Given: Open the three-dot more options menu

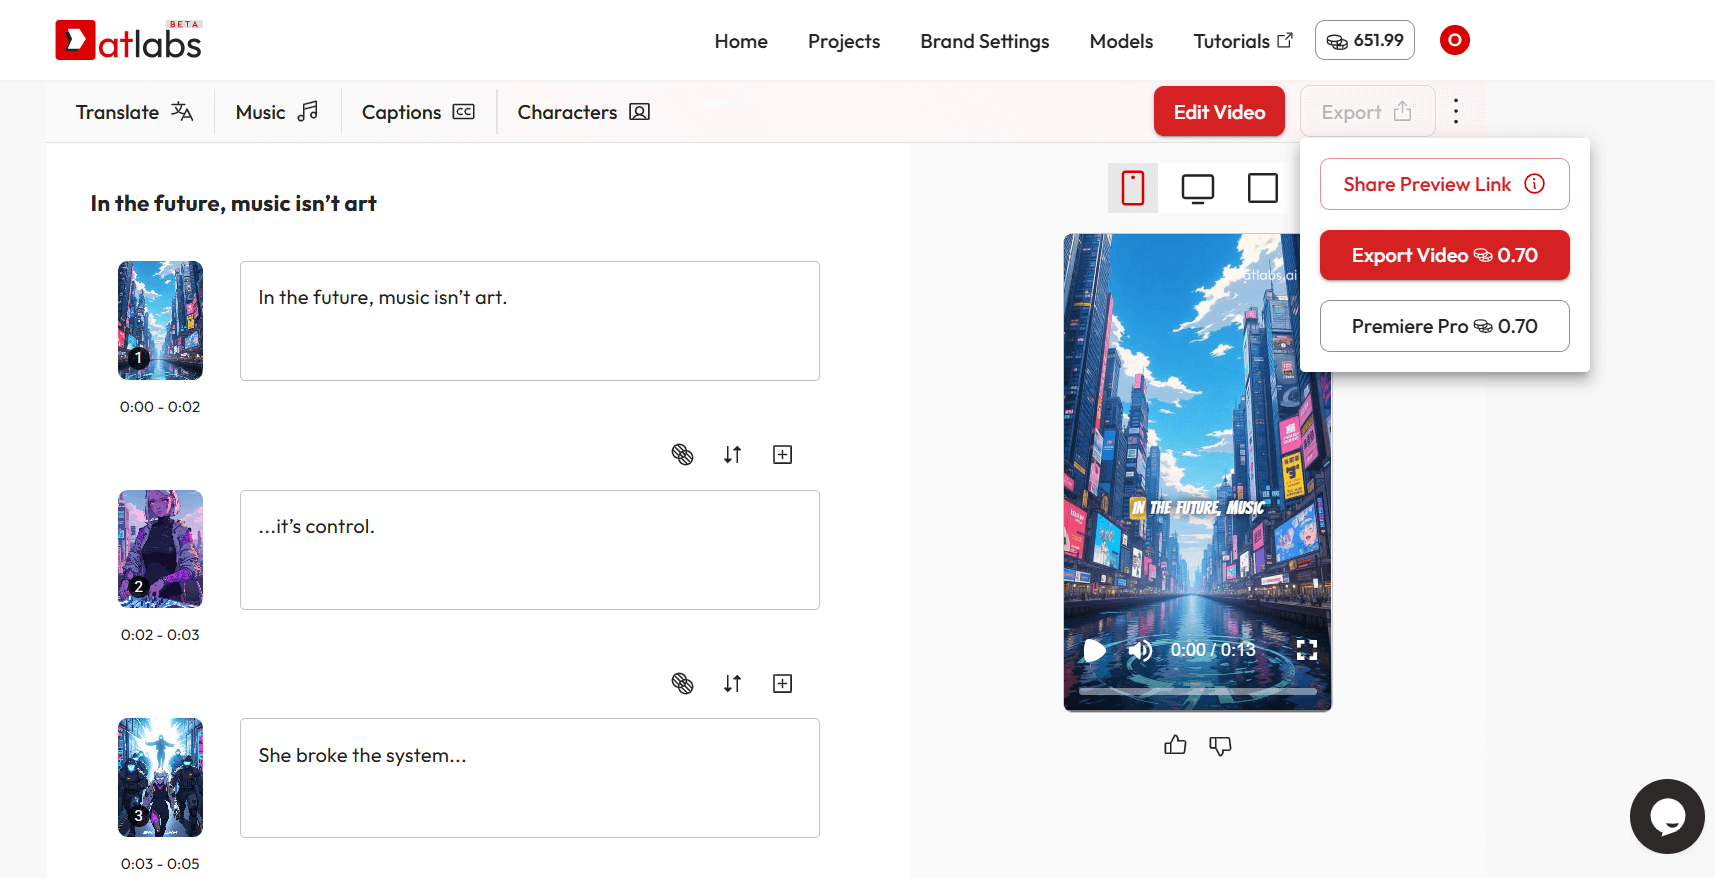Looking at the screenshot, I should click(x=1455, y=111).
